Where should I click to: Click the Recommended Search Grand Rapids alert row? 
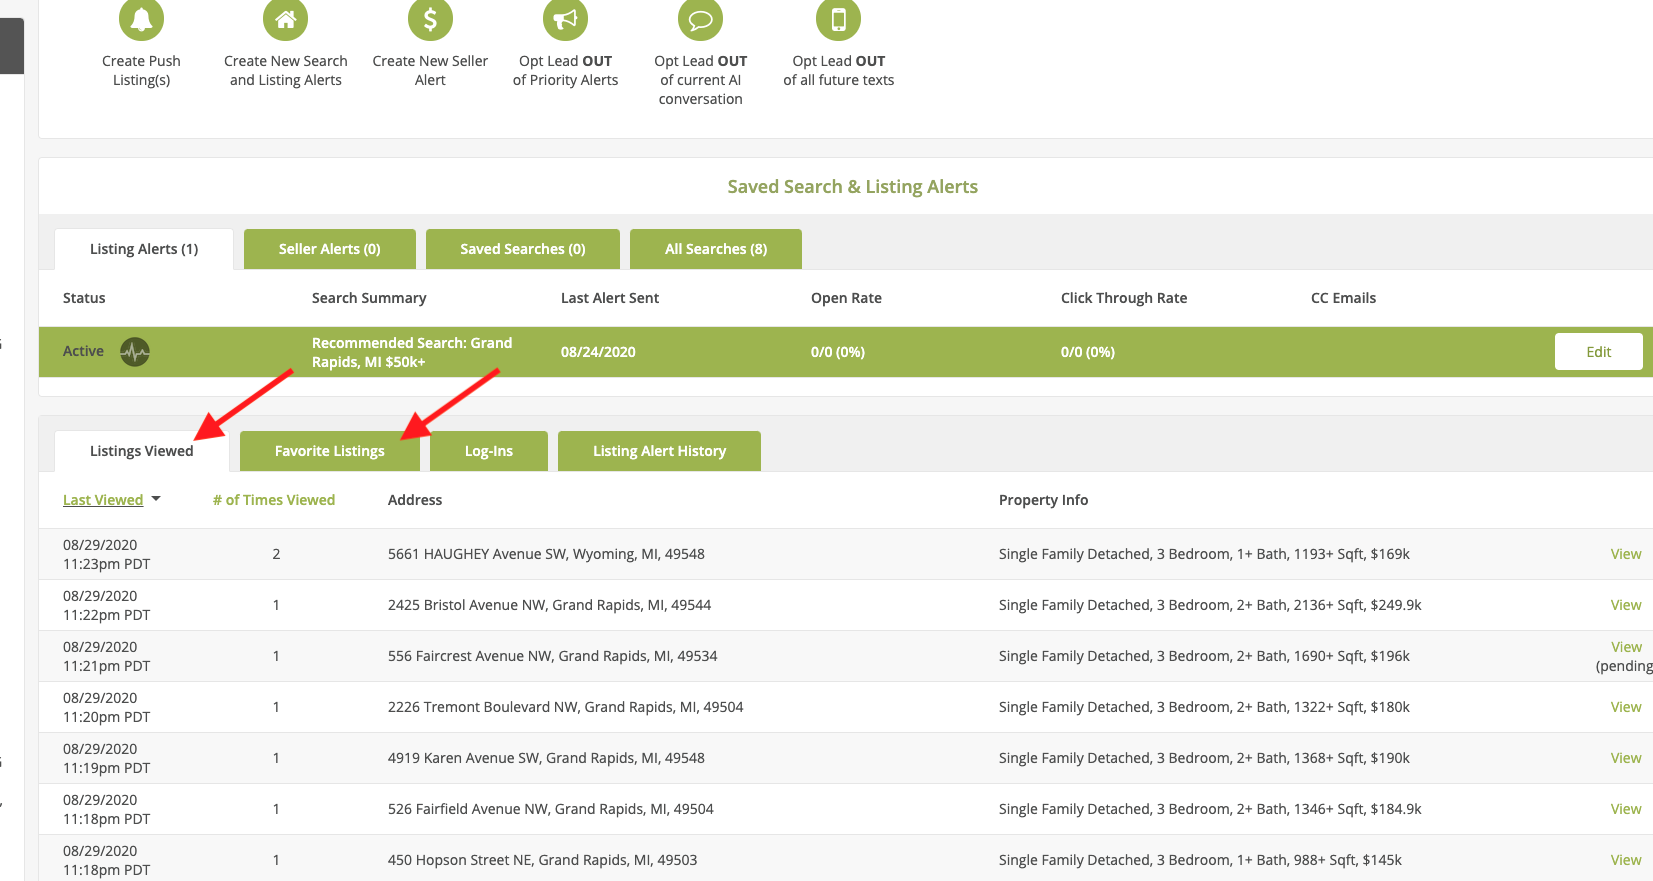[x=412, y=352]
